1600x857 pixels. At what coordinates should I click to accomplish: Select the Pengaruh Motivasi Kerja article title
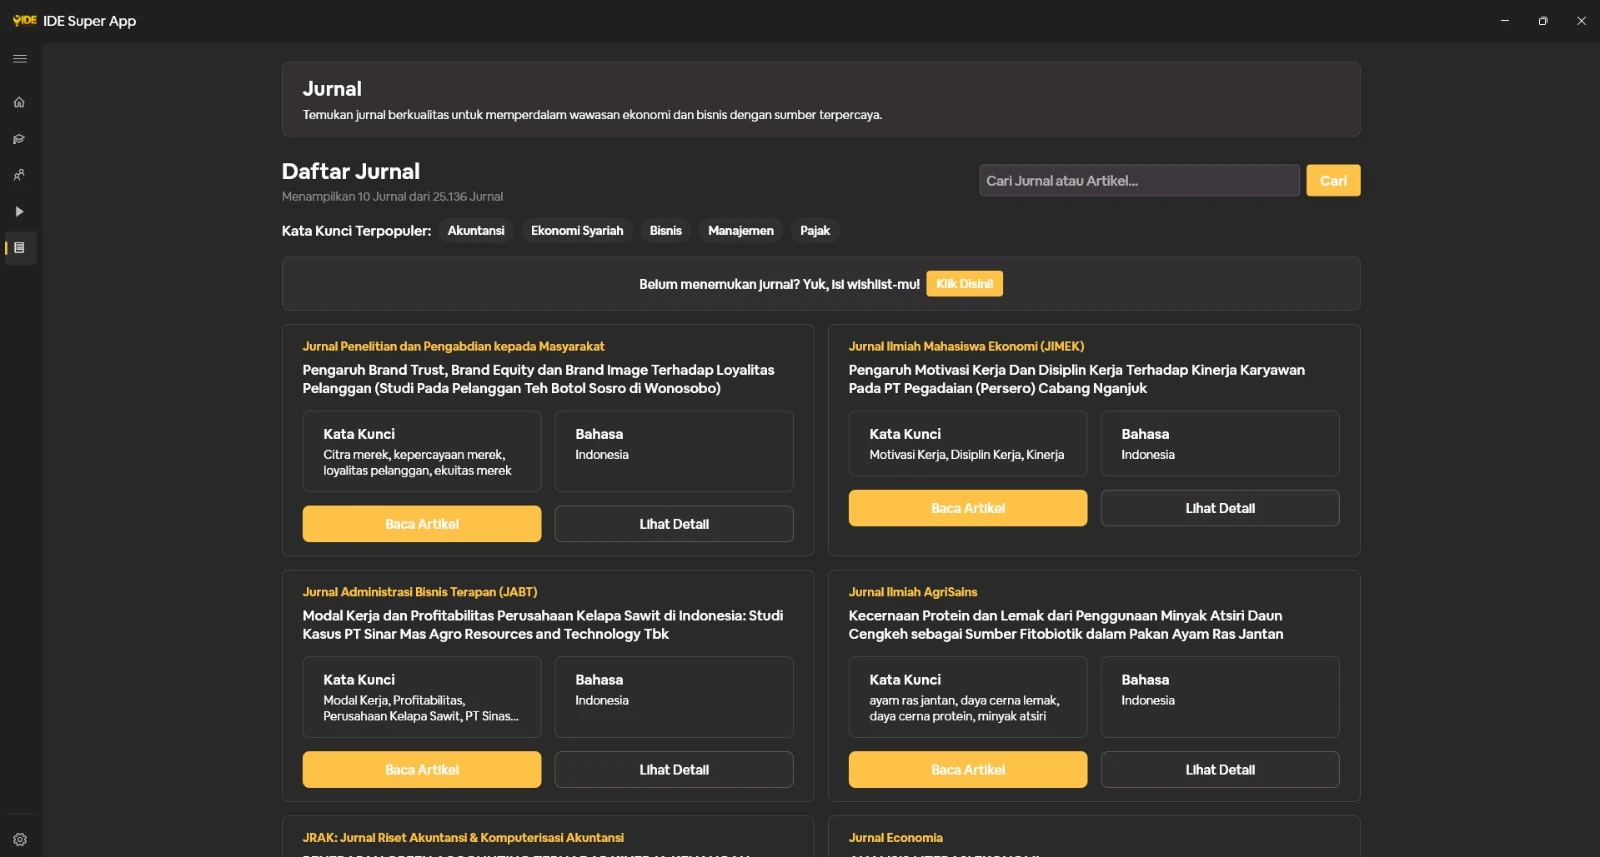pos(1077,379)
